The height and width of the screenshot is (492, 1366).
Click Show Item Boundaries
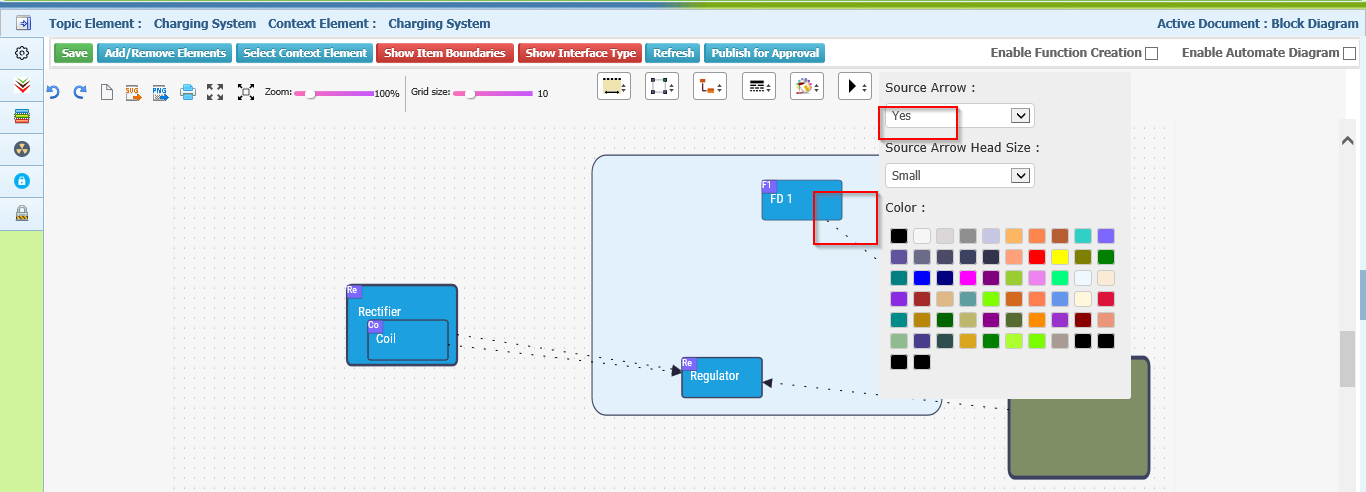coord(445,53)
